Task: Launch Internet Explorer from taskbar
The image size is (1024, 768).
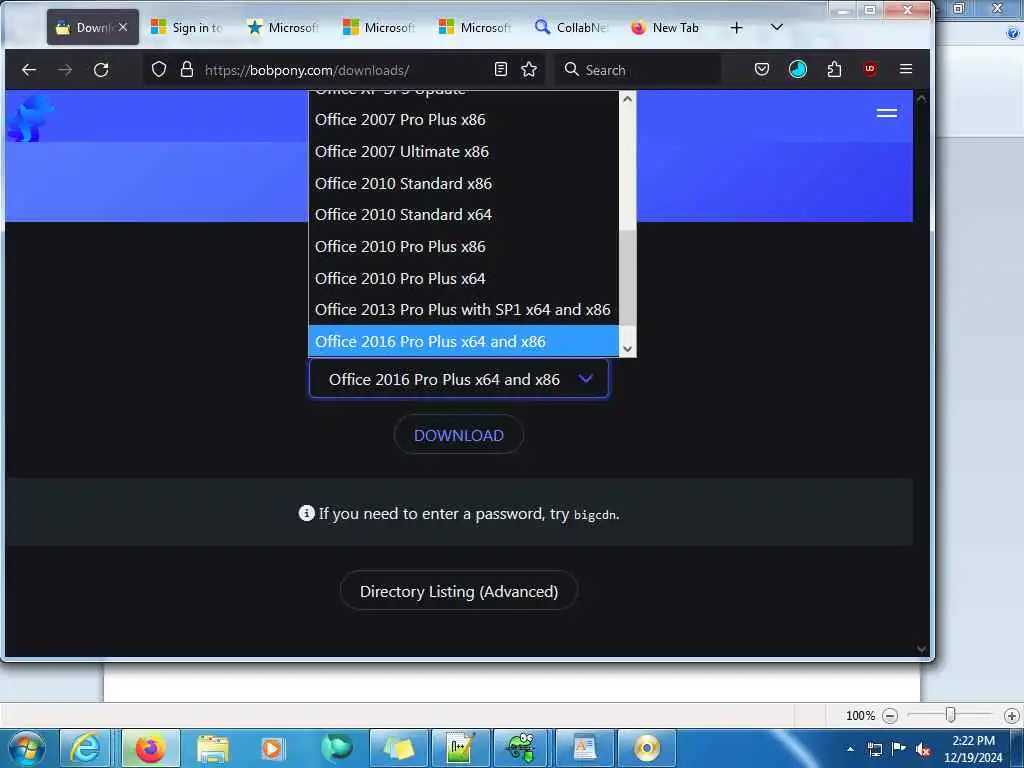Action: click(x=86, y=748)
